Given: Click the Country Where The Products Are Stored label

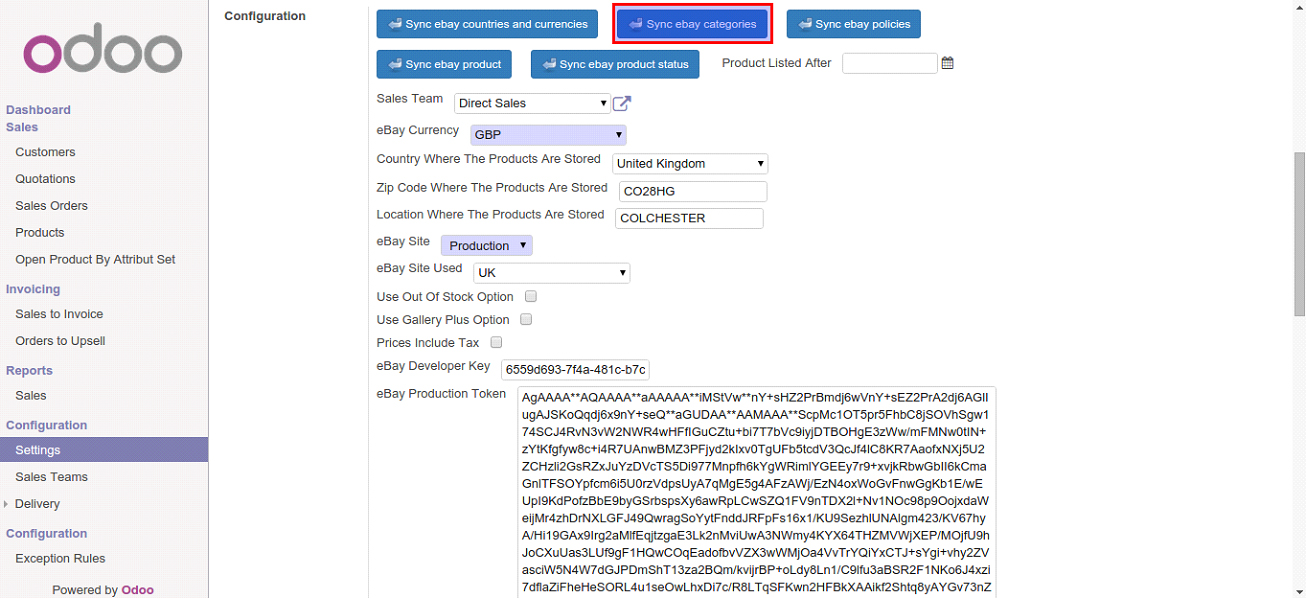Looking at the screenshot, I should pos(490,159).
